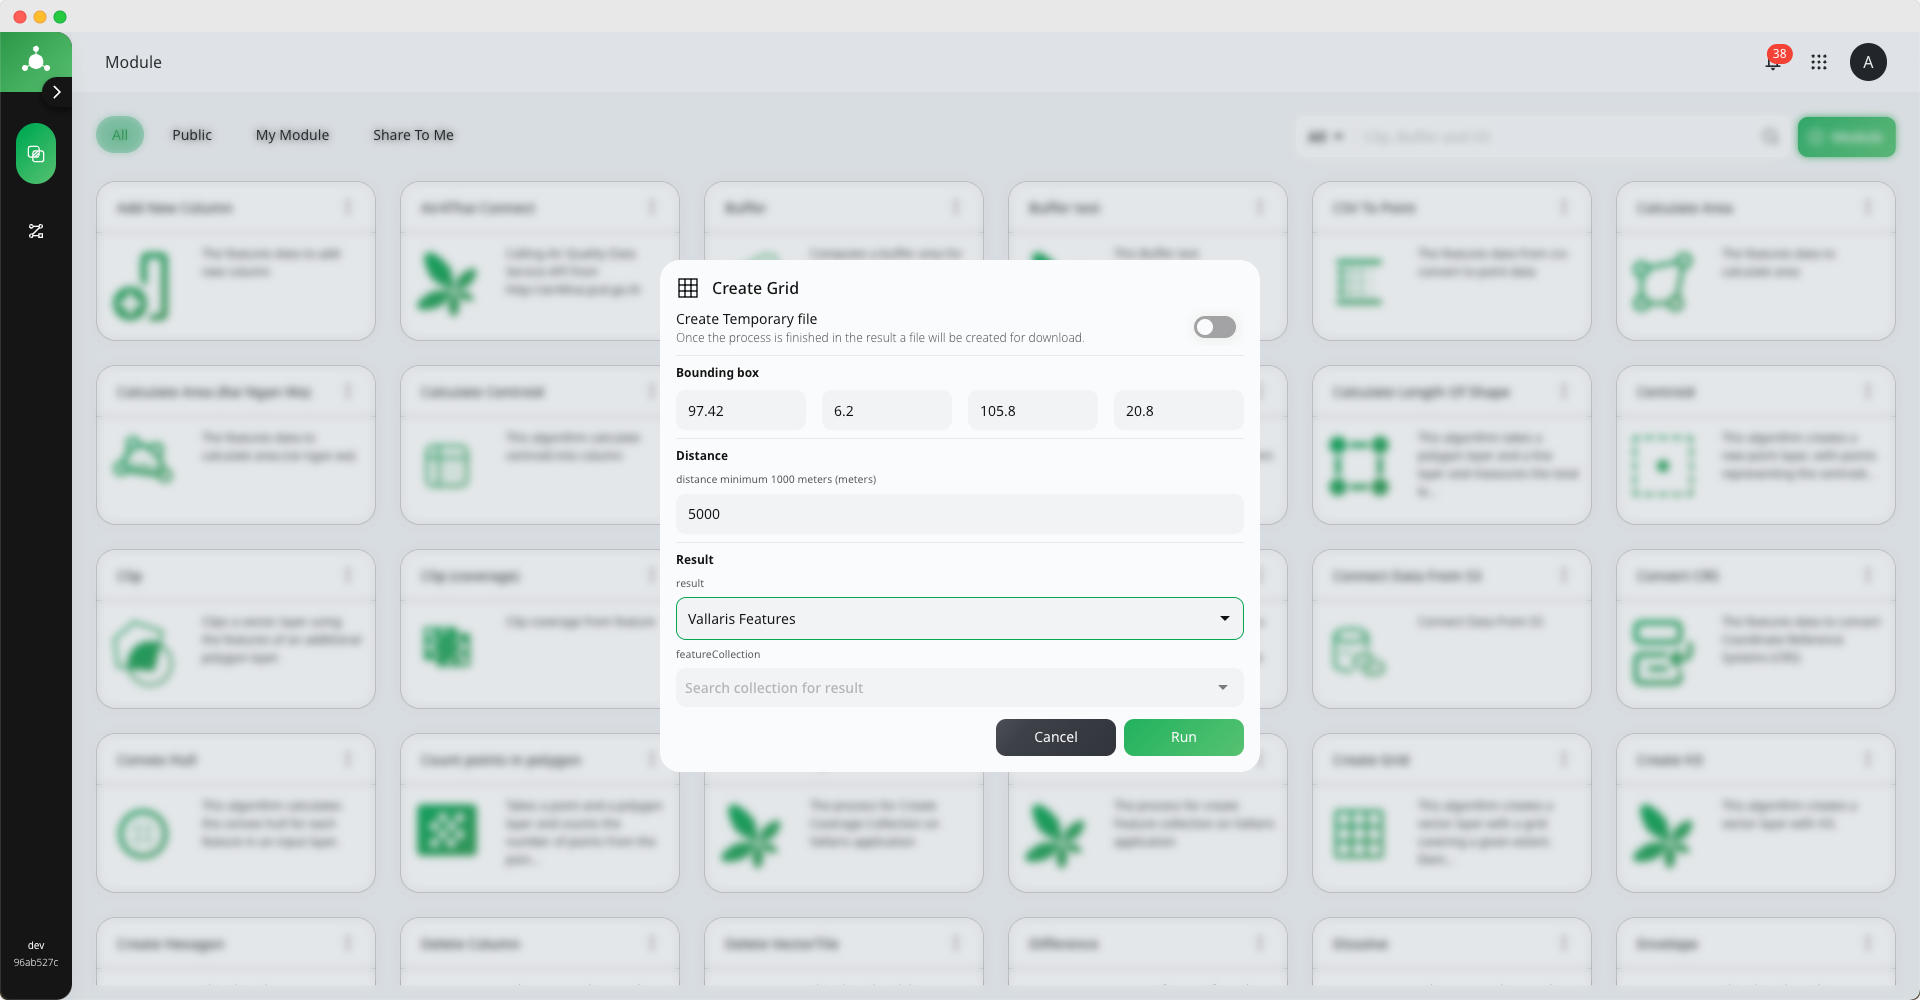Screen dimensions: 1920x1000
Task: Click the grid icon beside Create Grid title
Action: pyautogui.click(x=688, y=288)
